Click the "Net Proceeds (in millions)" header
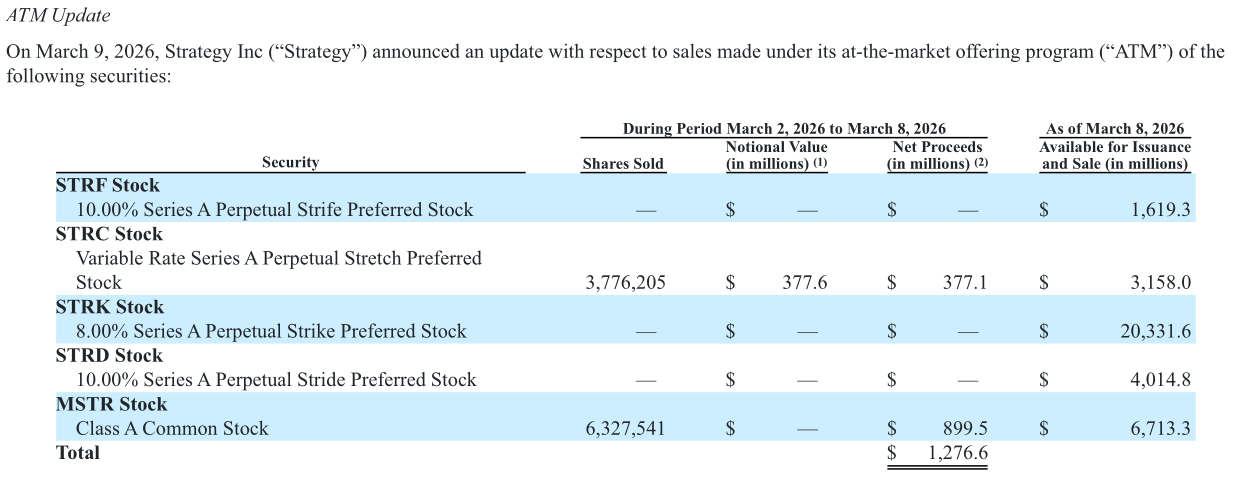Screen dimensions: 1241x487 click(937, 155)
